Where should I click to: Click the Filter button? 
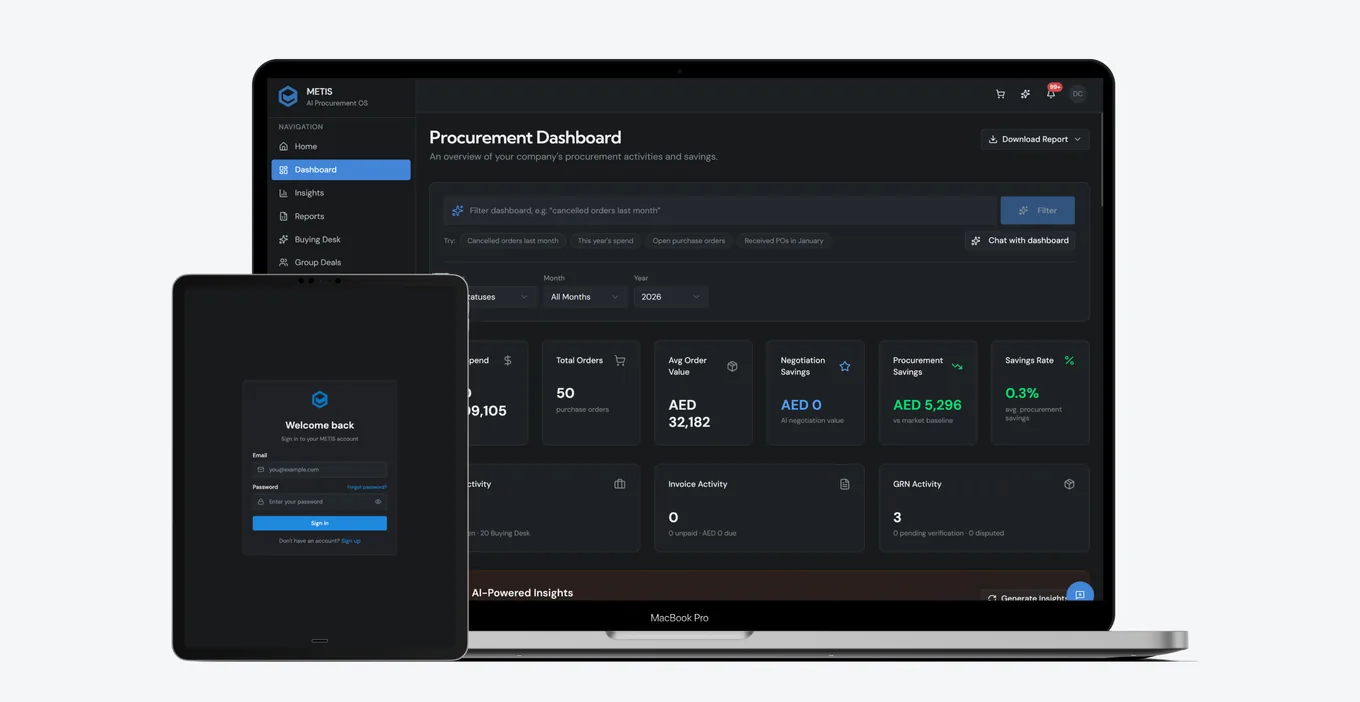[x=1037, y=210]
